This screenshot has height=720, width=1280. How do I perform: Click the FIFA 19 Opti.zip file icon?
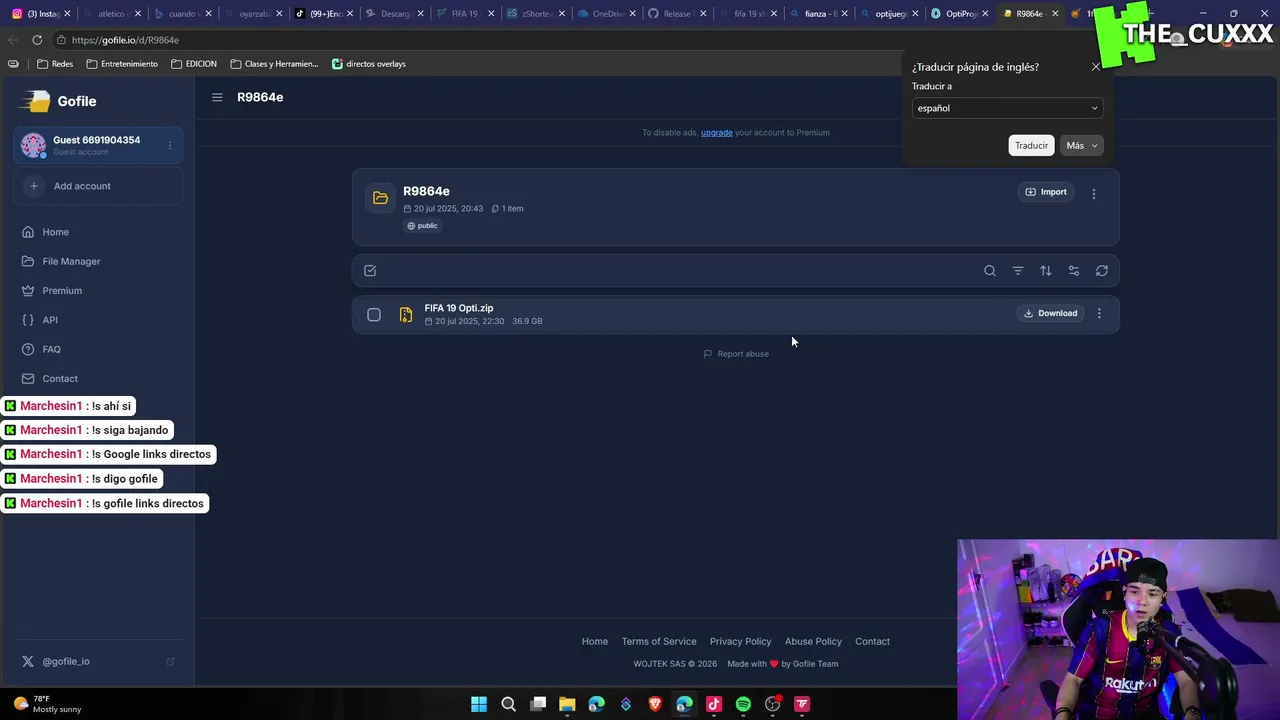(x=406, y=315)
